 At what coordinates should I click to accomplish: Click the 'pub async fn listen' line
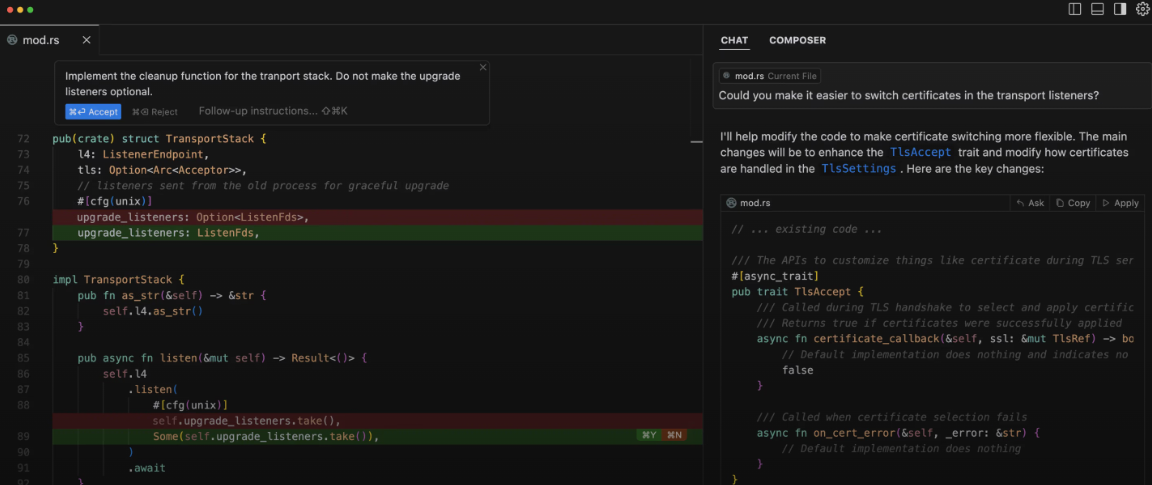click(221, 358)
